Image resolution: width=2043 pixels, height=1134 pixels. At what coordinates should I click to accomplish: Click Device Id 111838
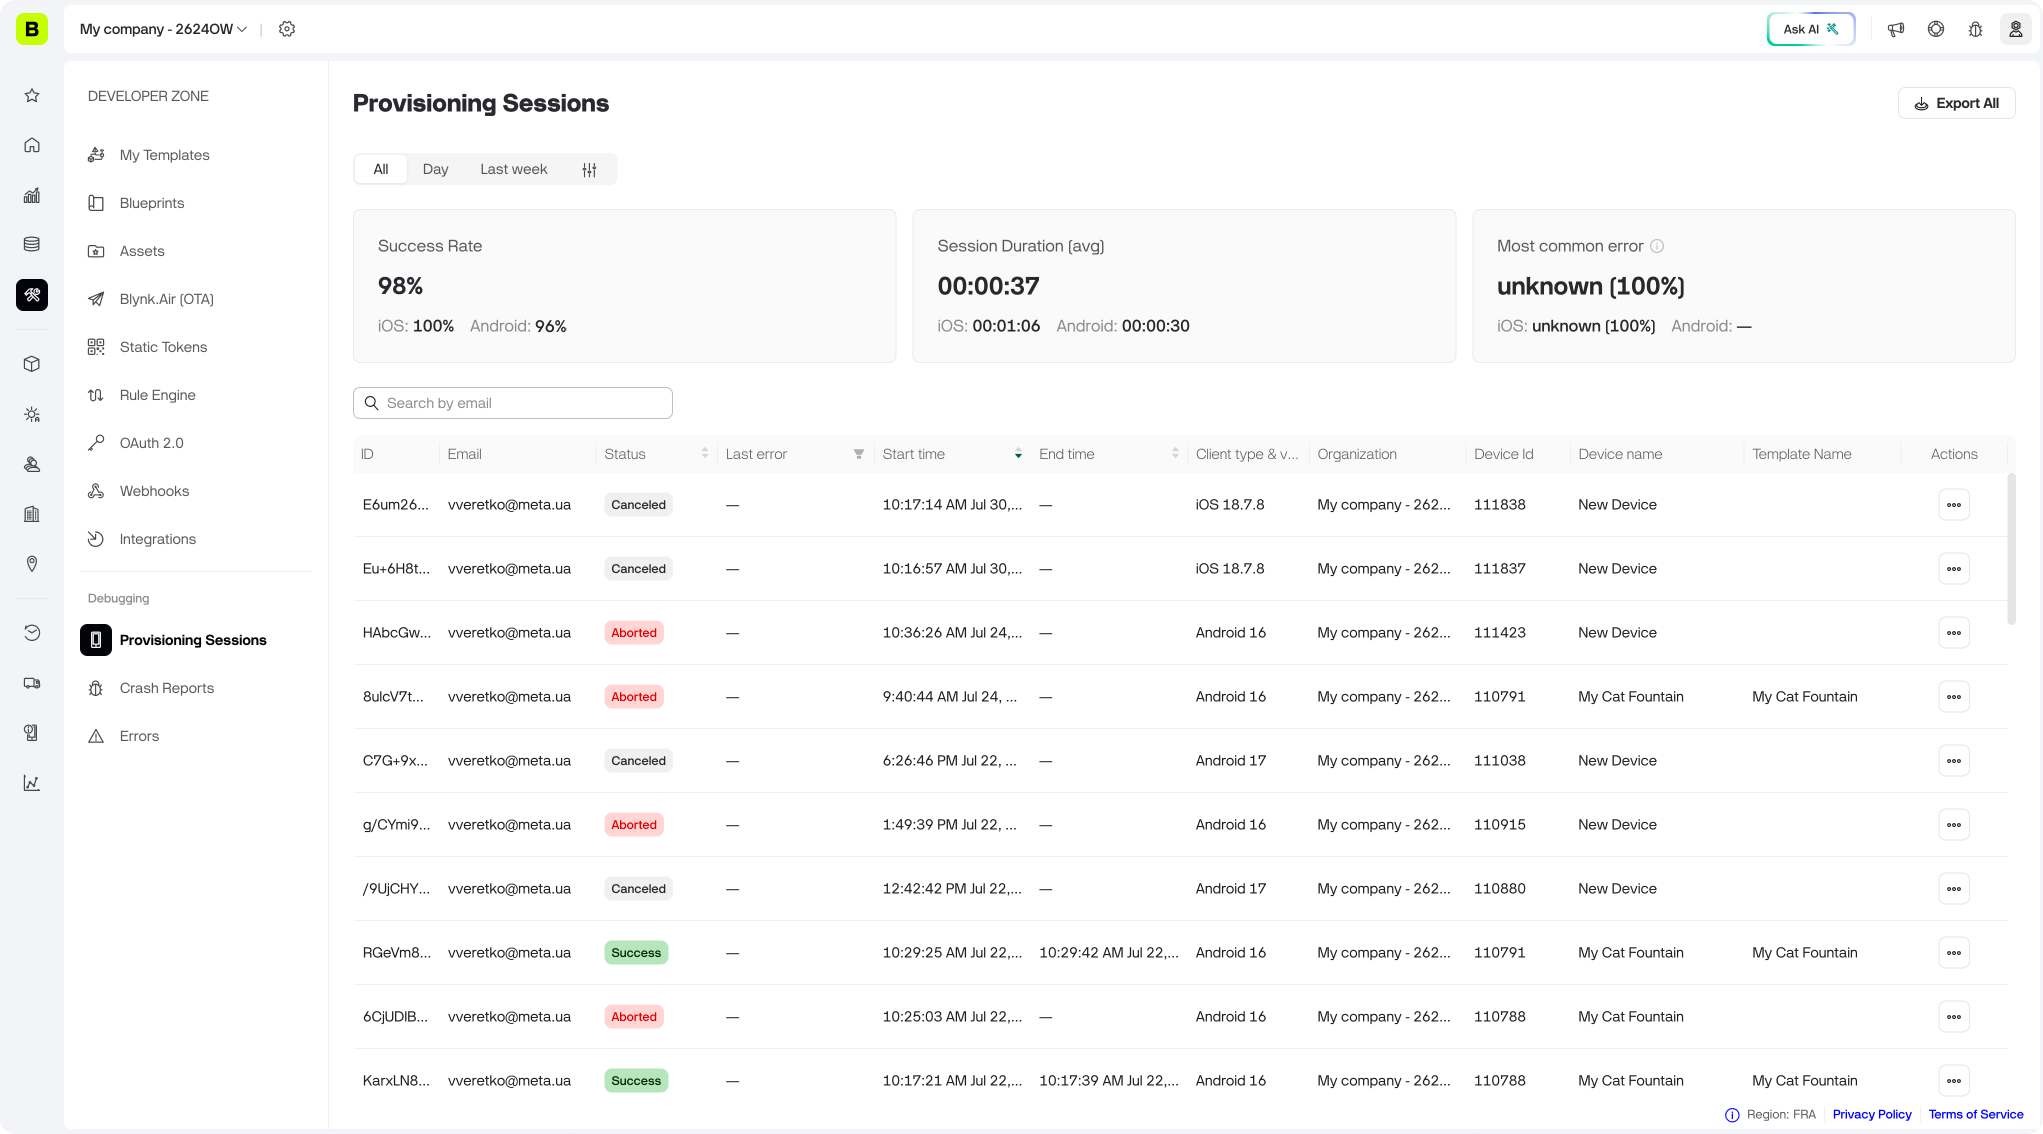1499,505
